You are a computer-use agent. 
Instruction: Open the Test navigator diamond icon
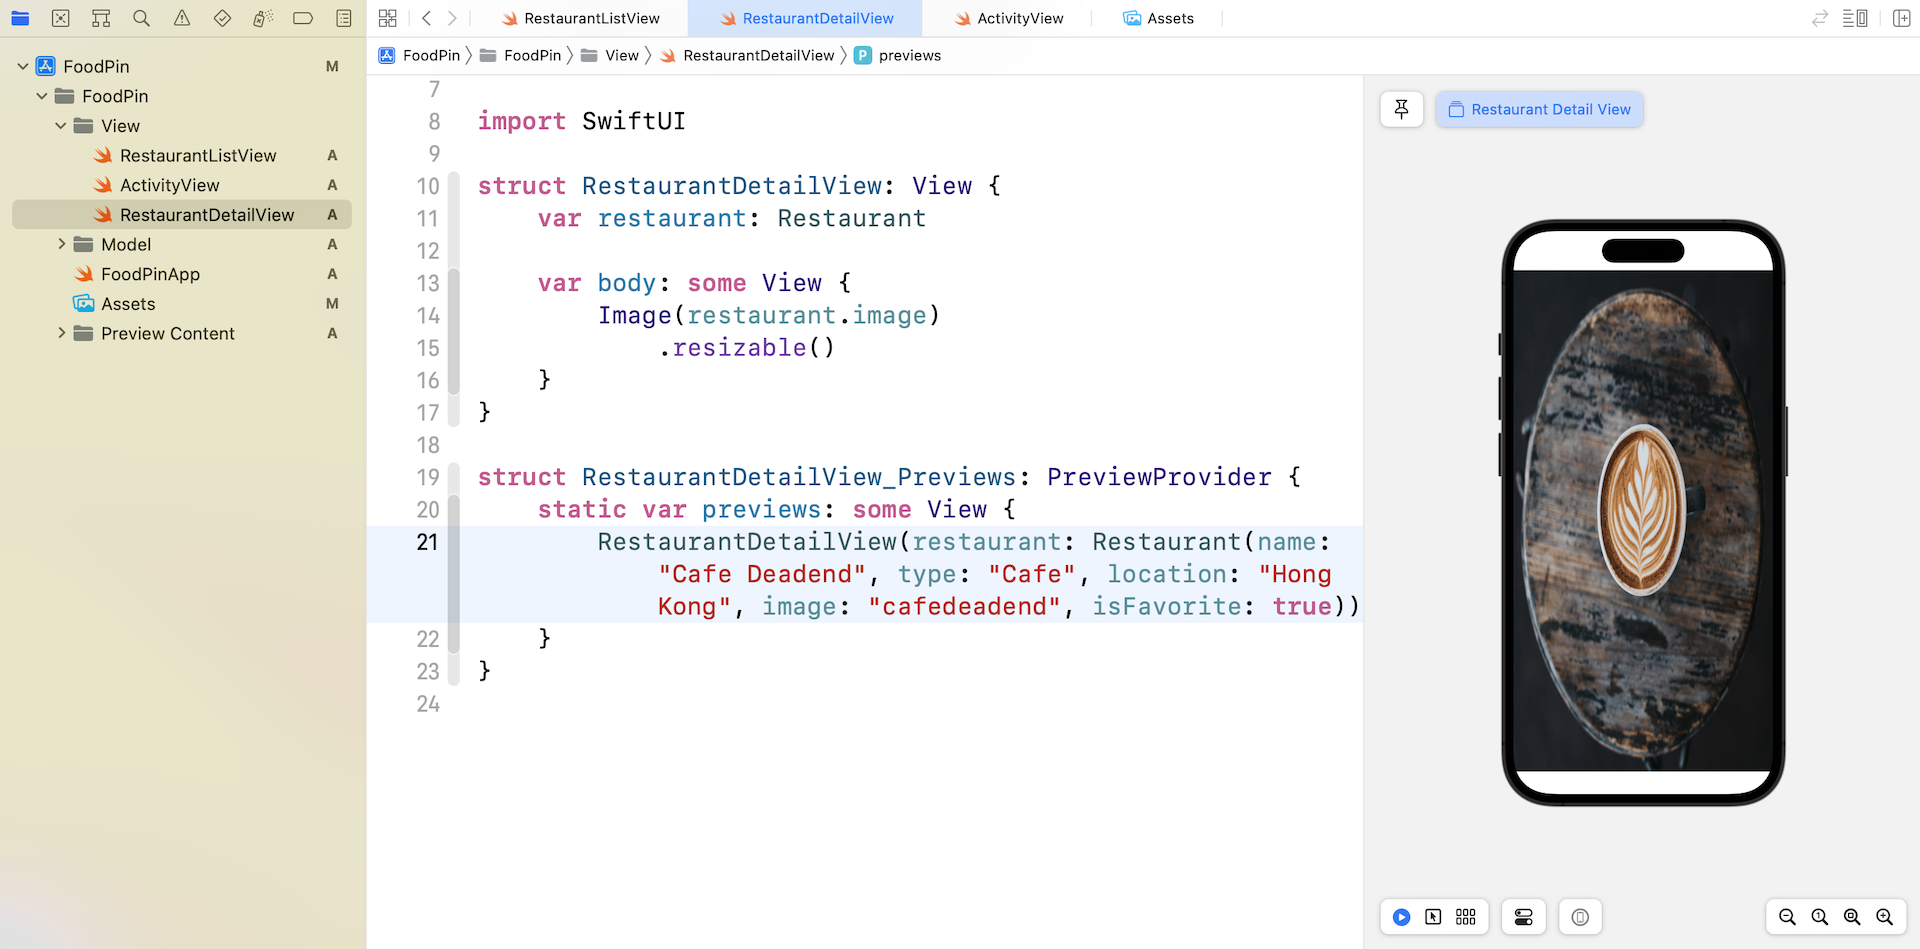pos(222,18)
